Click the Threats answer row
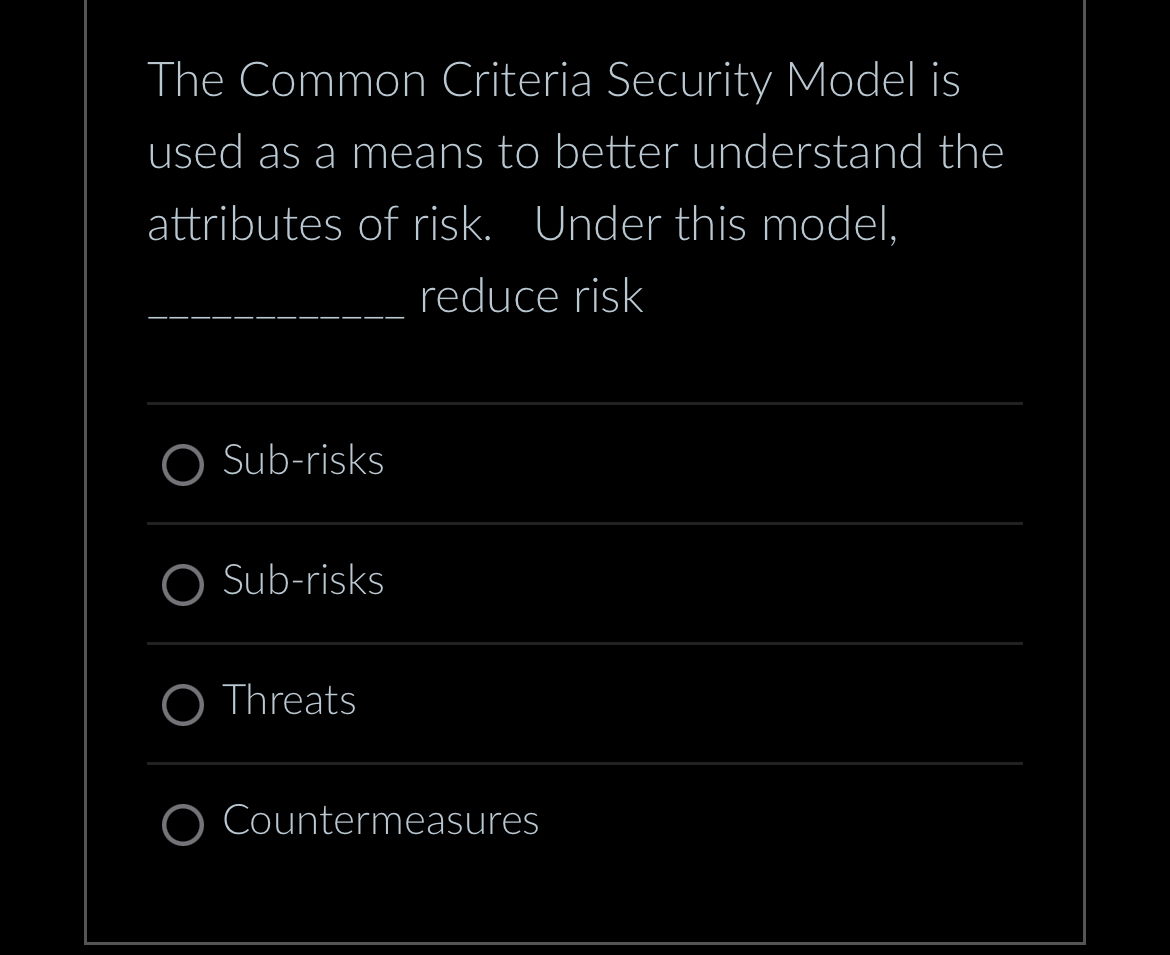Viewport: 1170px width, 955px height. [585, 703]
